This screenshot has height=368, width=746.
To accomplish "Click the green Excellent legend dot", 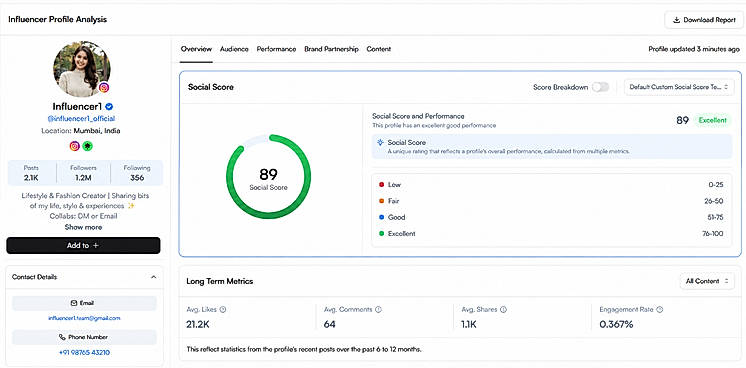I will [381, 234].
